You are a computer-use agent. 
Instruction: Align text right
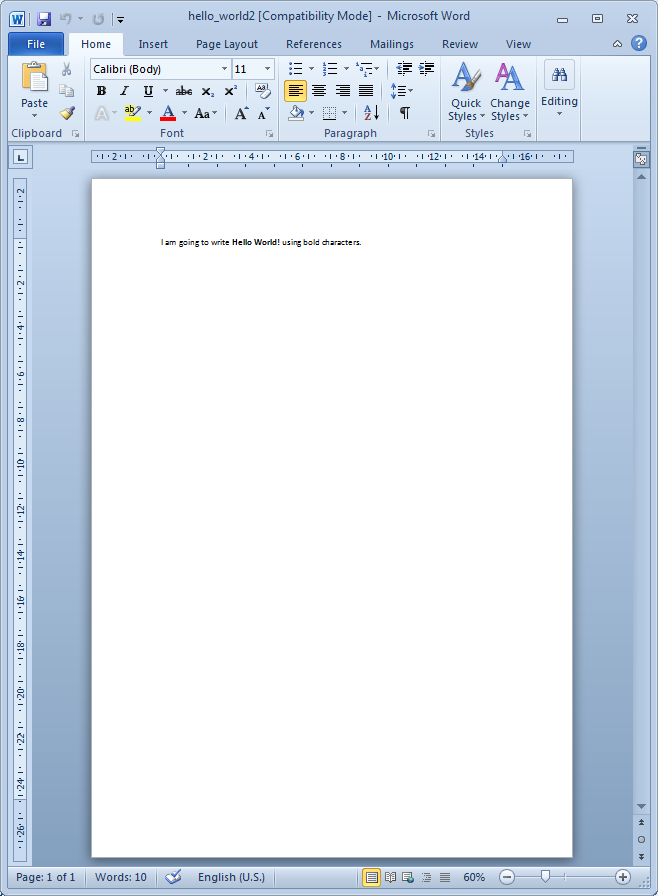click(343, 91)
